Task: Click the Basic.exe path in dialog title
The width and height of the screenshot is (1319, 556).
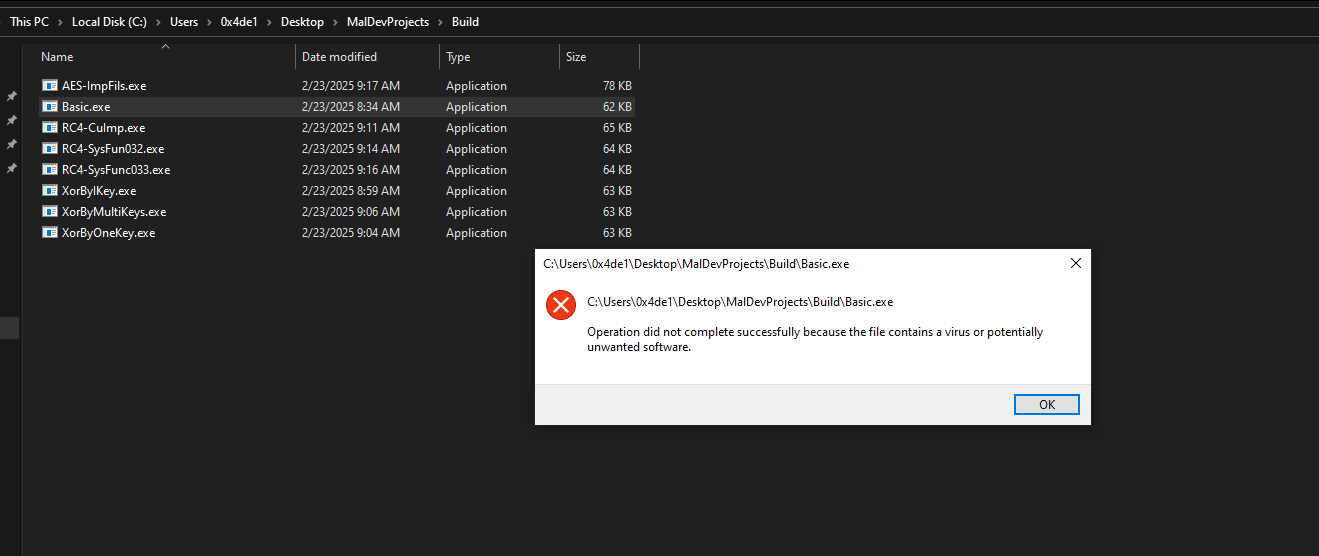Action: point(696,264)
